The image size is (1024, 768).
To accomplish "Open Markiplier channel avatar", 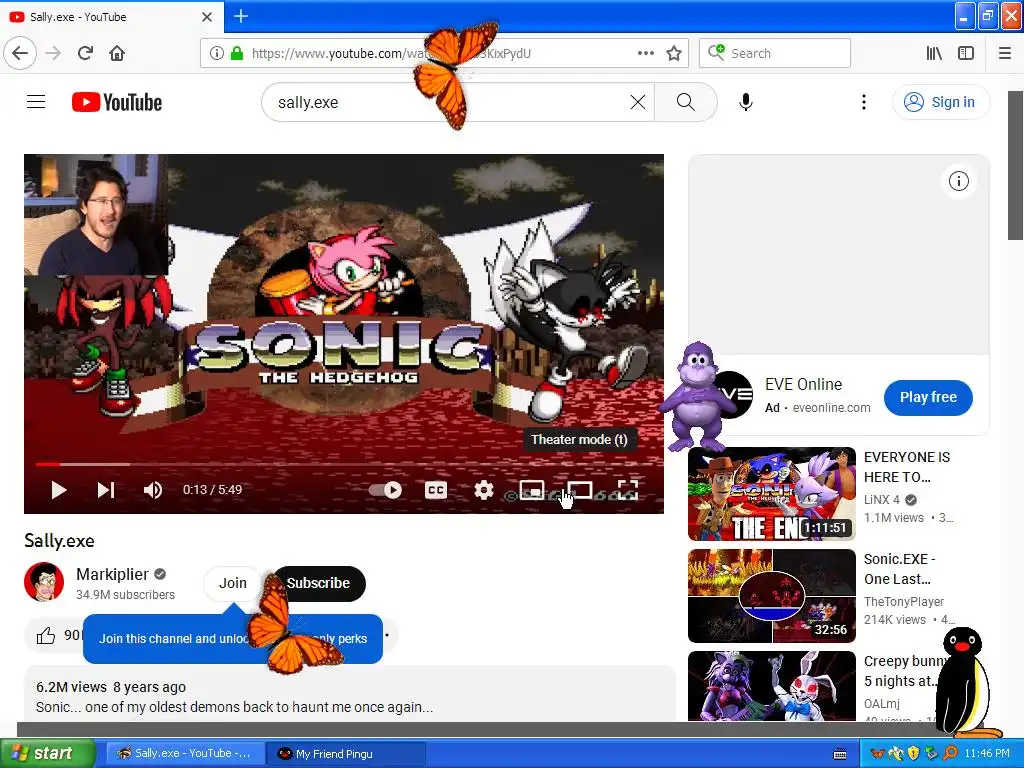I will [x=44, y=581].
